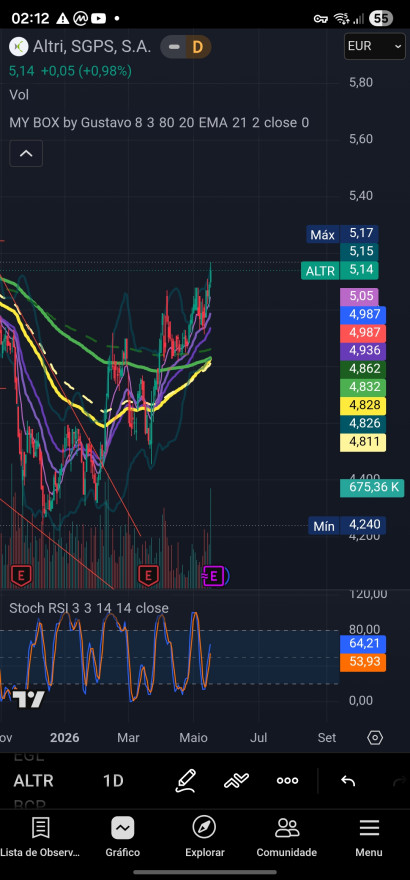This screenshot has width=410, height=880.
Task: Tap the undo arrow
Action: (x=348, y=781)
